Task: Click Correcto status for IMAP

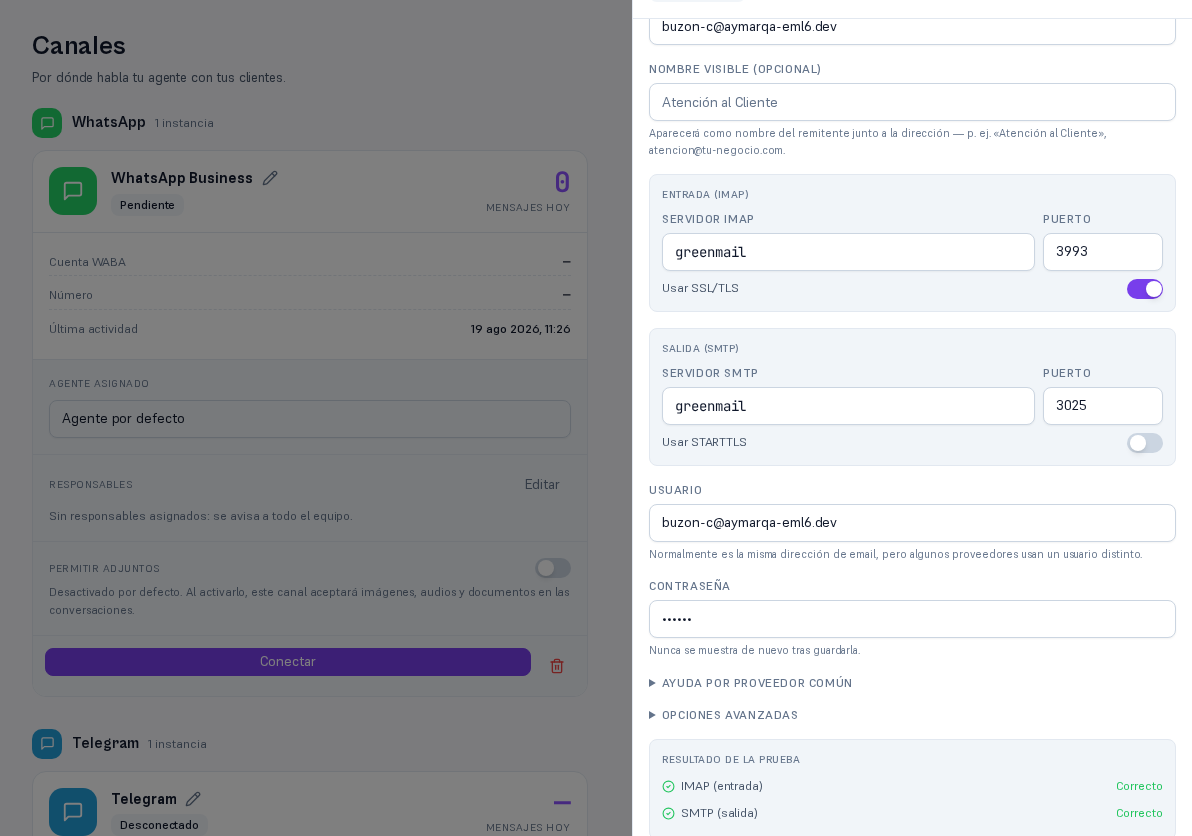Action: tap(1139, 787)
